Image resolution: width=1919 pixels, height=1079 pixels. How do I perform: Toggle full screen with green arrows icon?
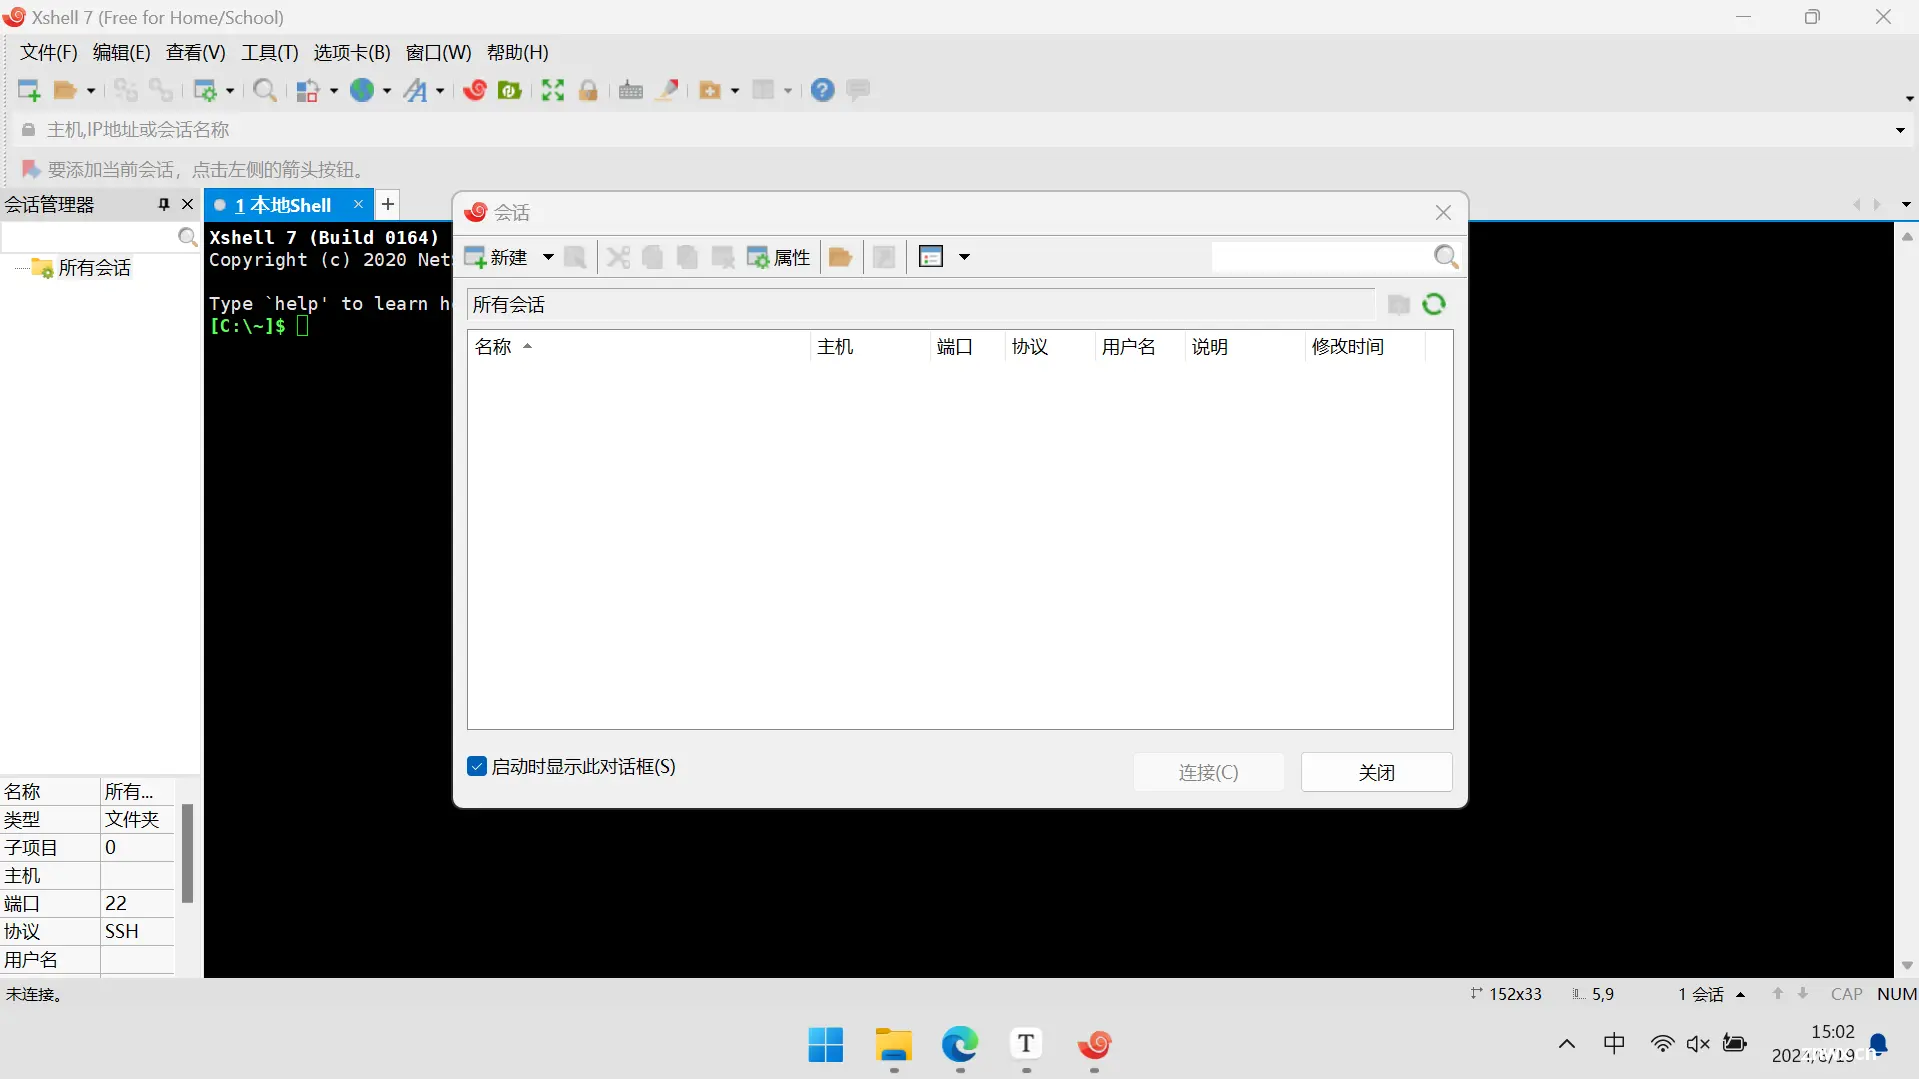click(553, 91)
